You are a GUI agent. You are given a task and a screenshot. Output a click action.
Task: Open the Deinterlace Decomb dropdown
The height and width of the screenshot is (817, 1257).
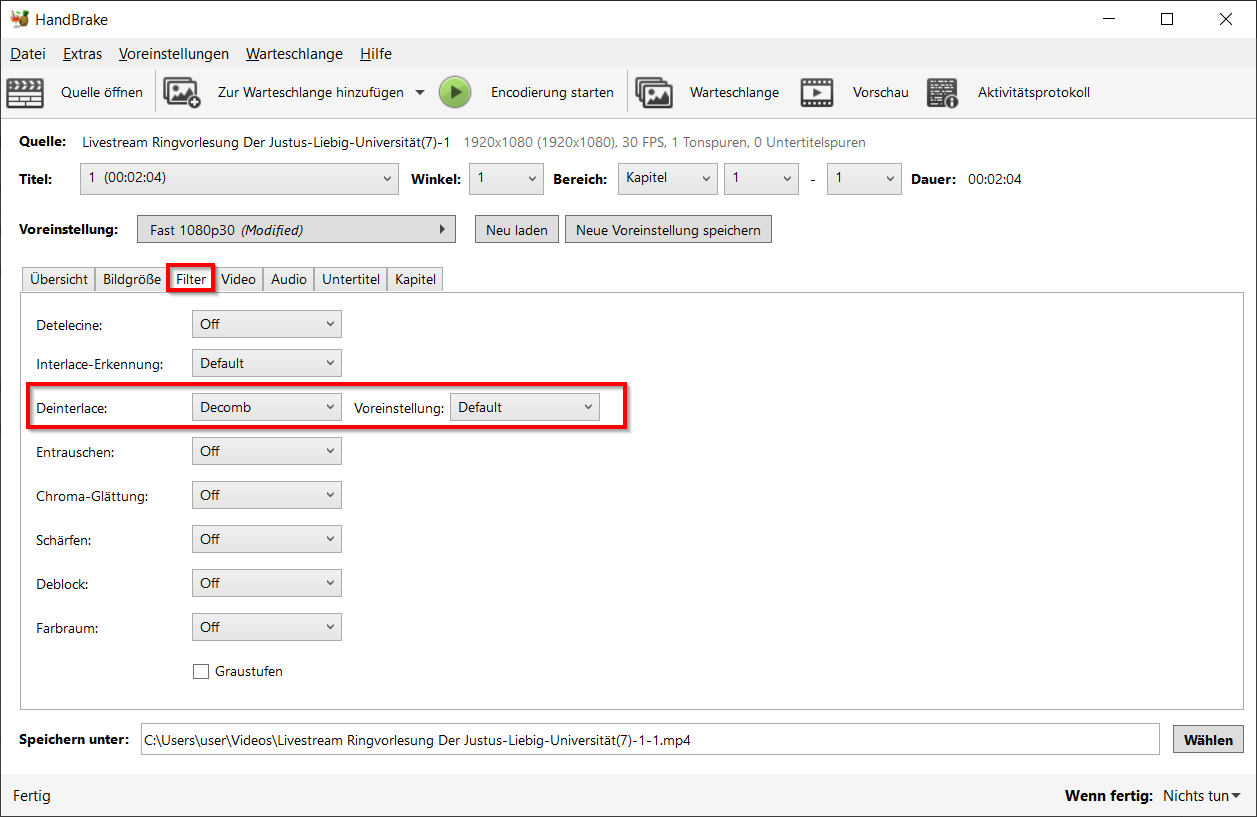coord(266,407)
